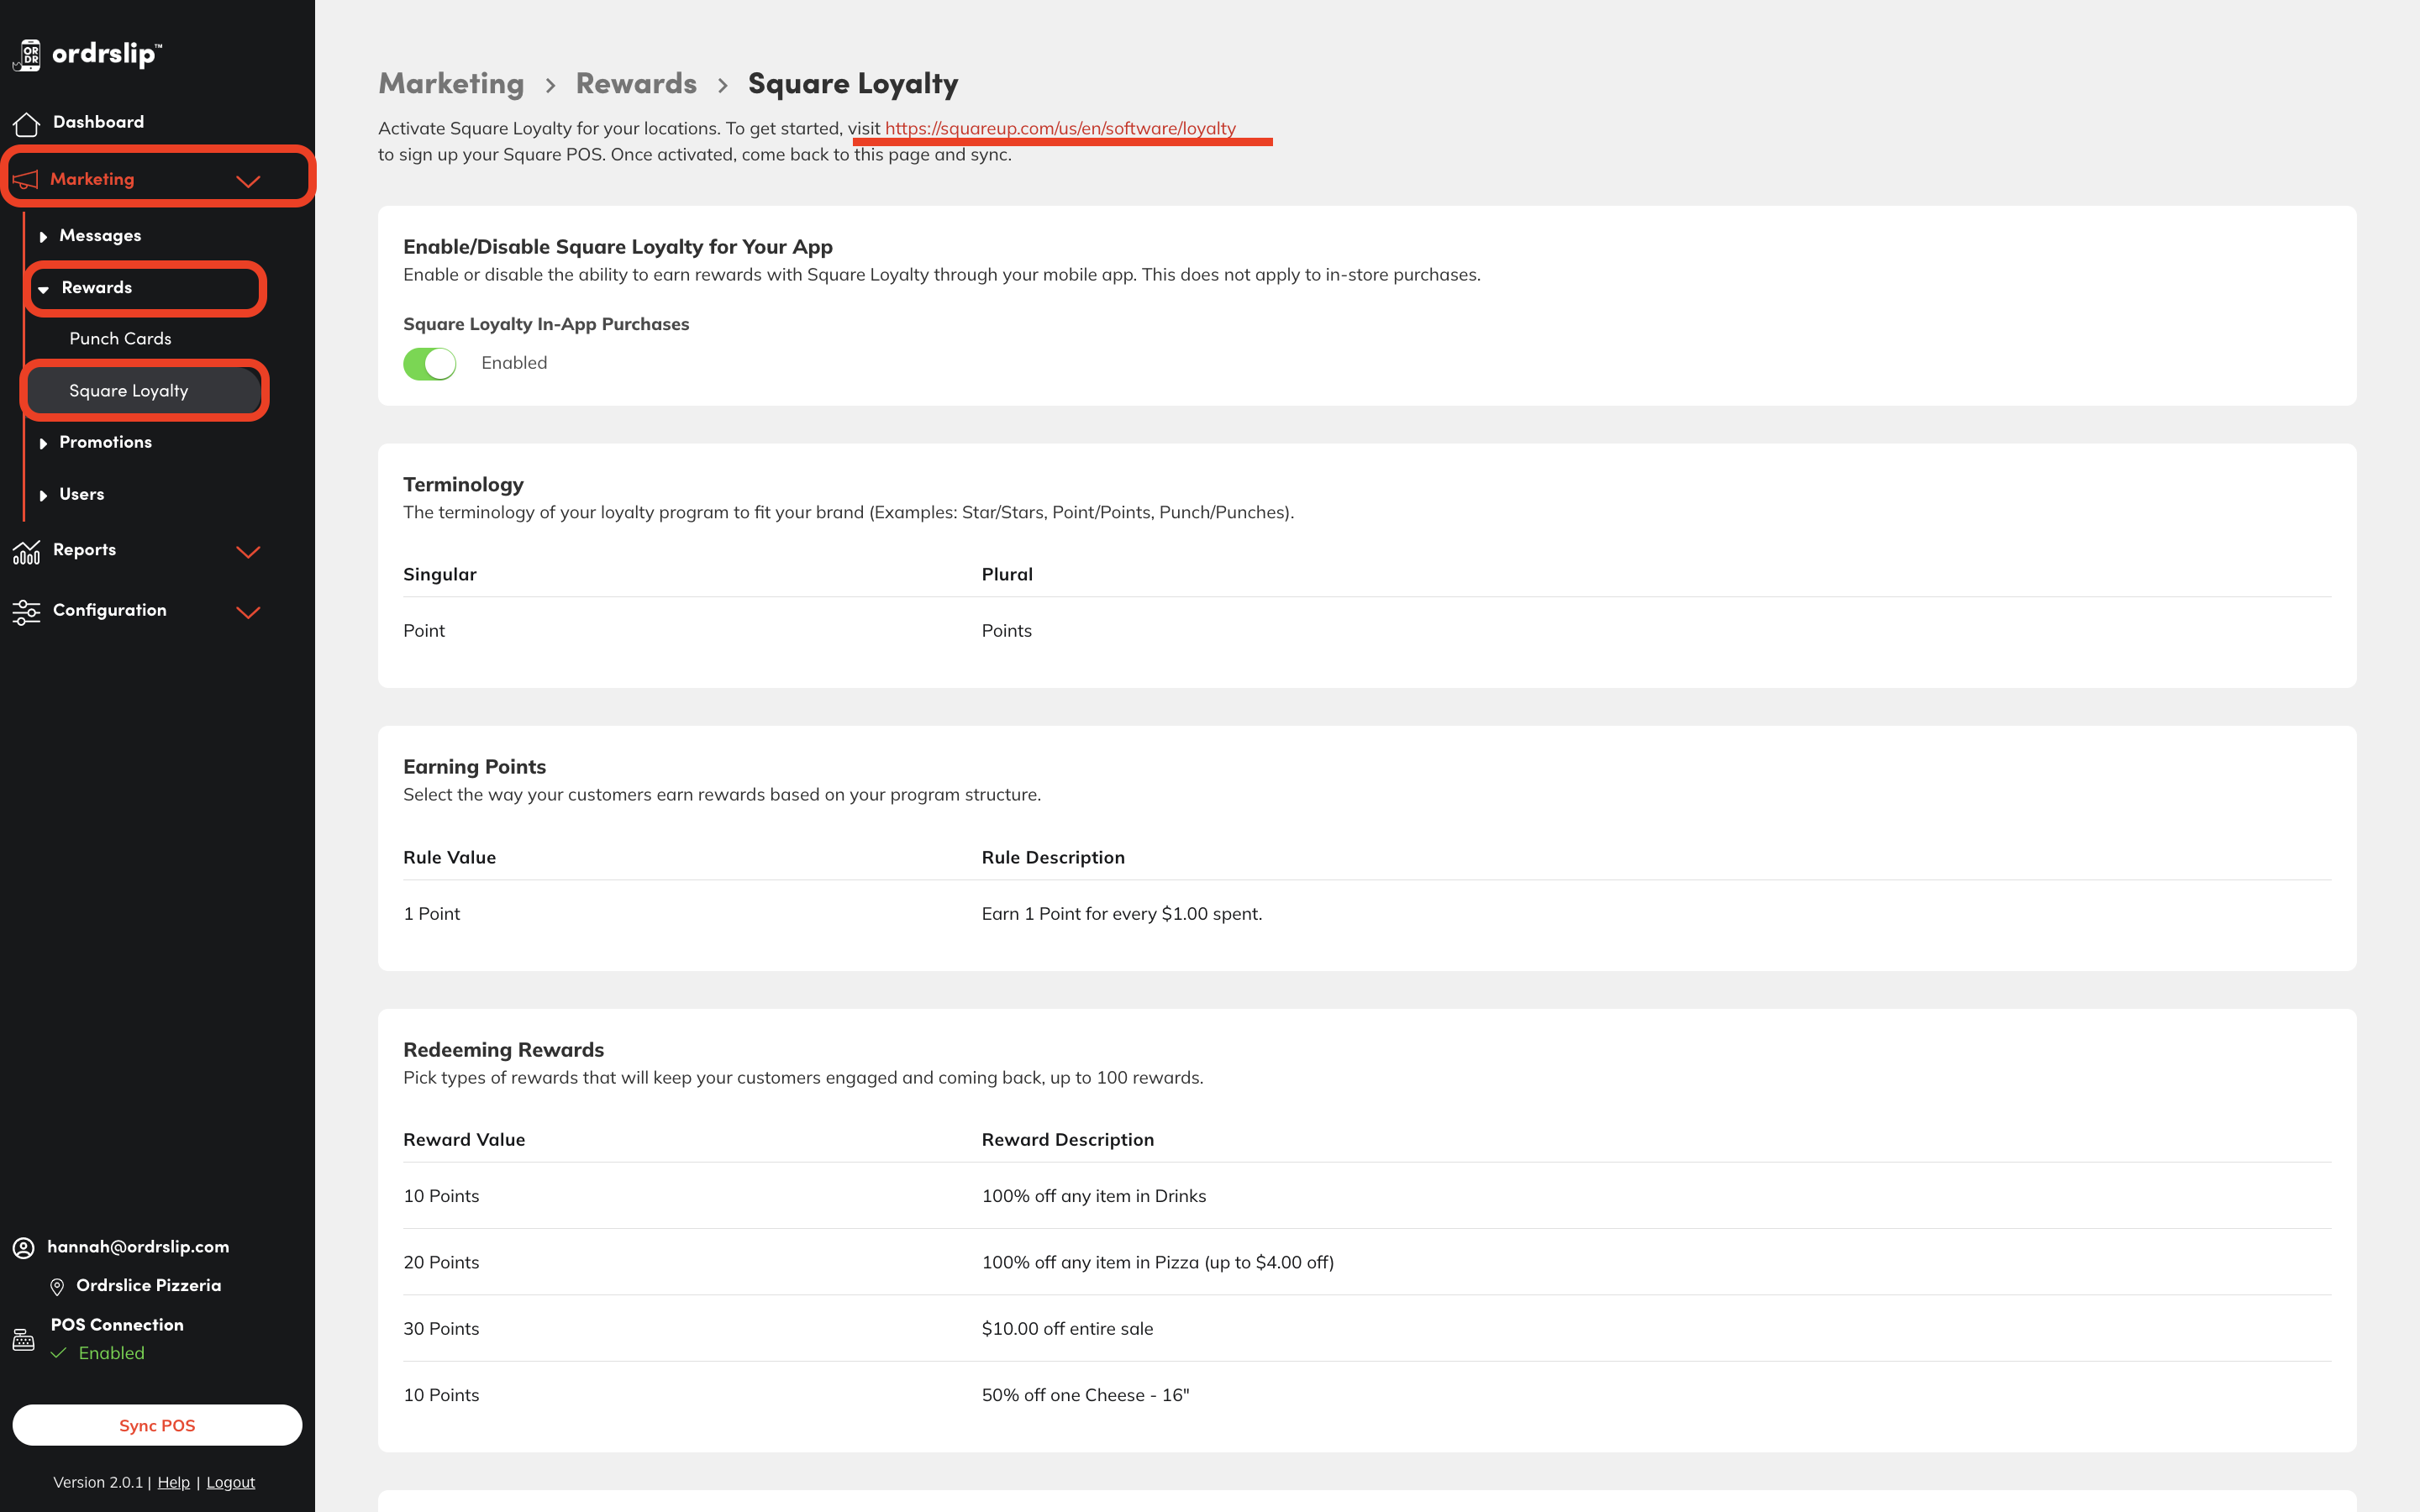Click the Marketing megaphone icon

coord(26,180)
